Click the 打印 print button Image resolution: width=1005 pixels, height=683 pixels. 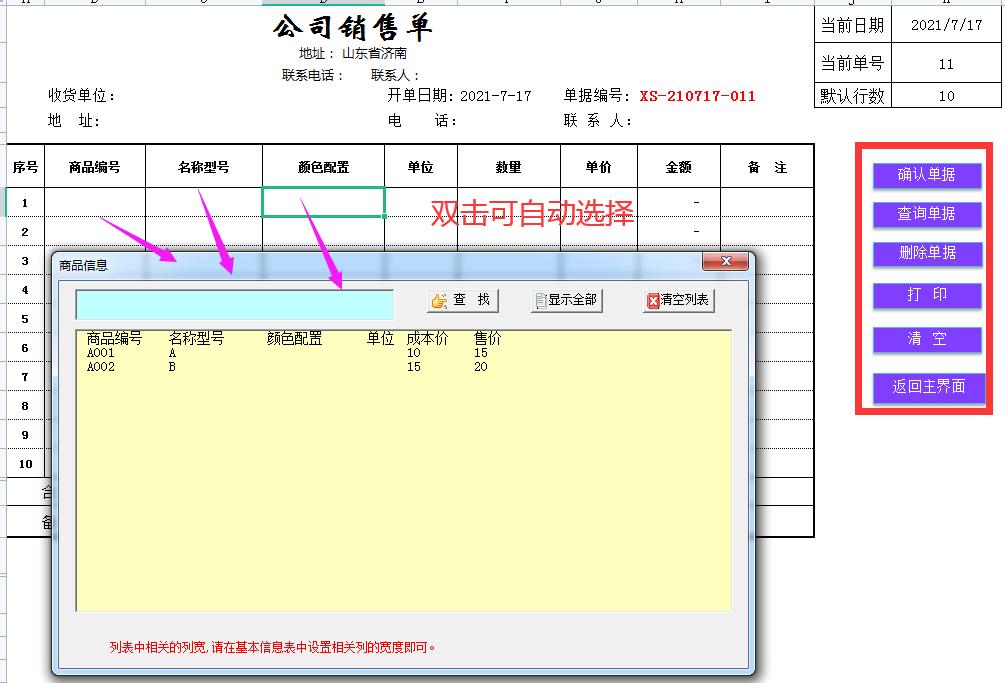point(927,293)
